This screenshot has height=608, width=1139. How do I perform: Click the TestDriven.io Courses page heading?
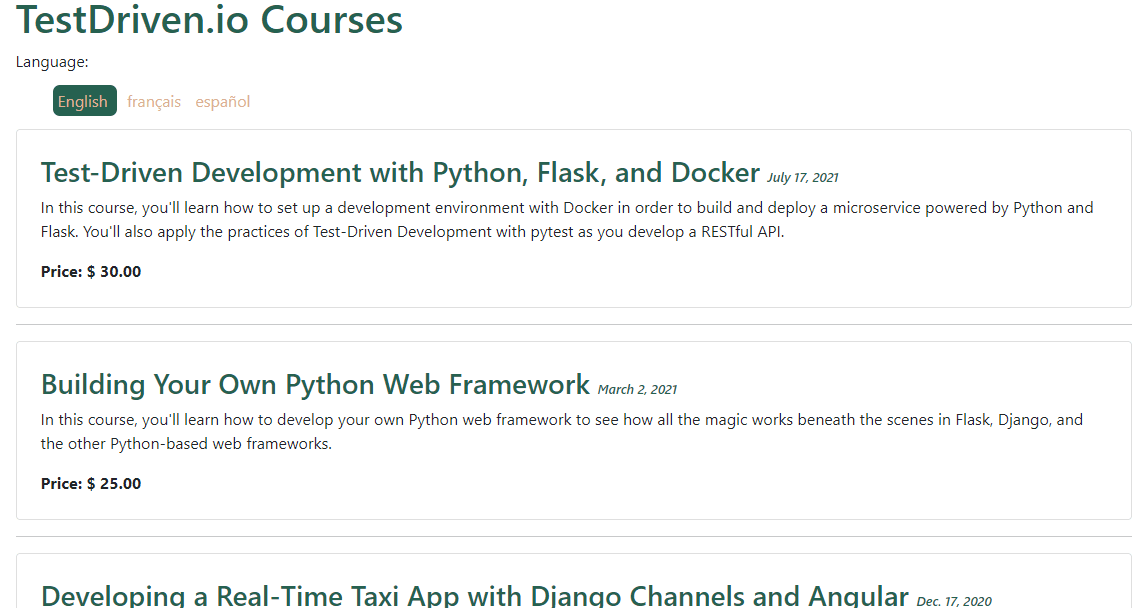(x=209, y=20)
